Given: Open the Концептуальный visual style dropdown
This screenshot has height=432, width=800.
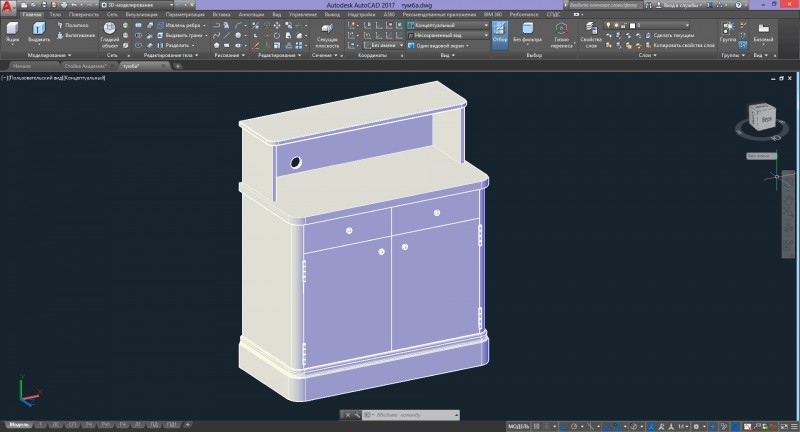Looking at the screenshot, I should [x=448, y=25].
